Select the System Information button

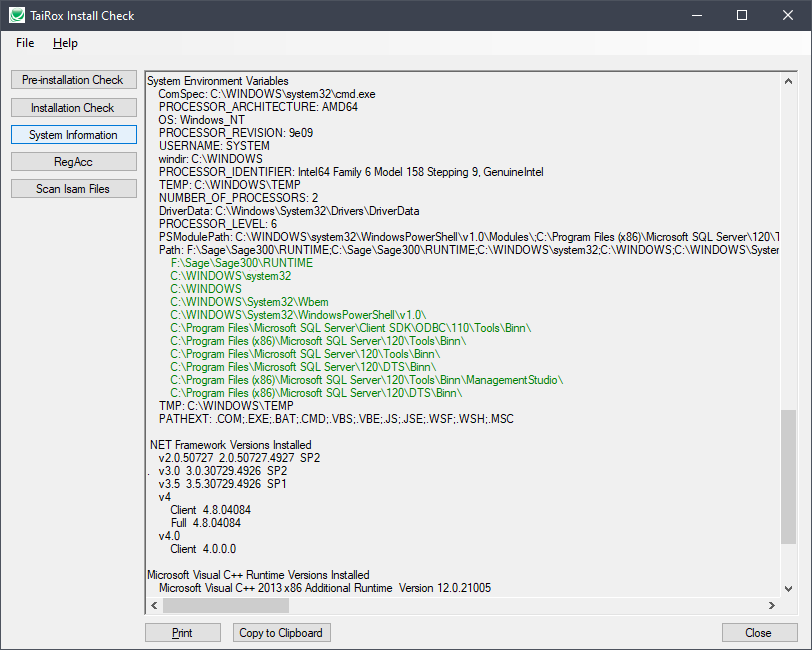click(x=74, y=135)
